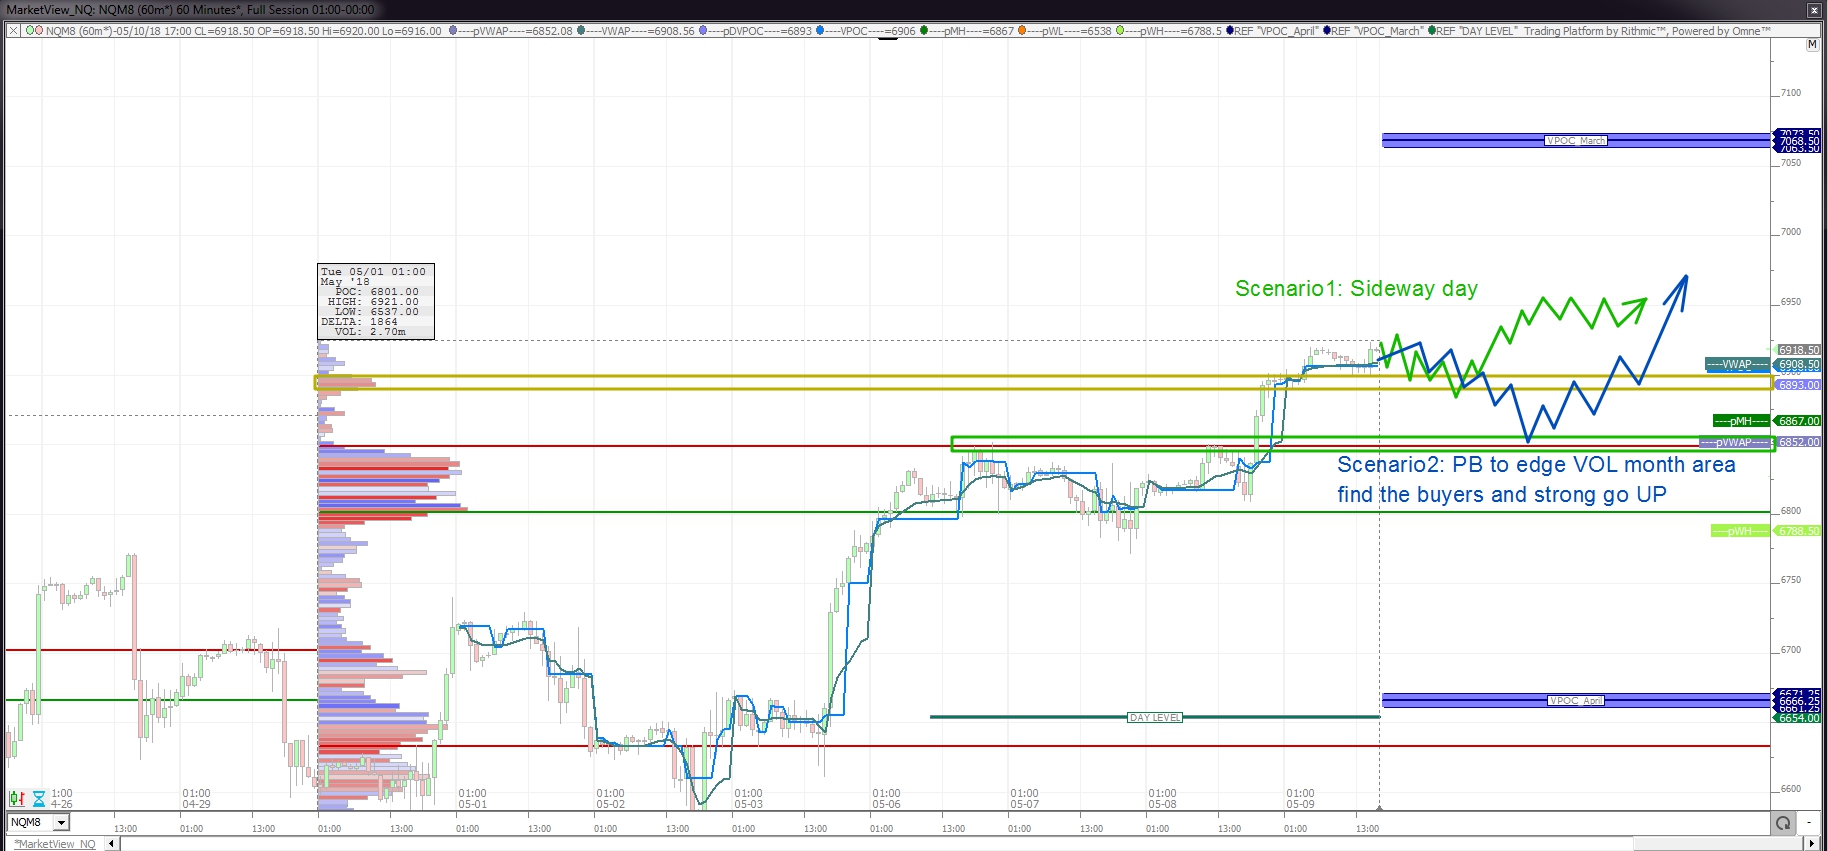The image size is (1828, 851).
Task: Click the 6893.00 price tag
Action: [1798, 385]
